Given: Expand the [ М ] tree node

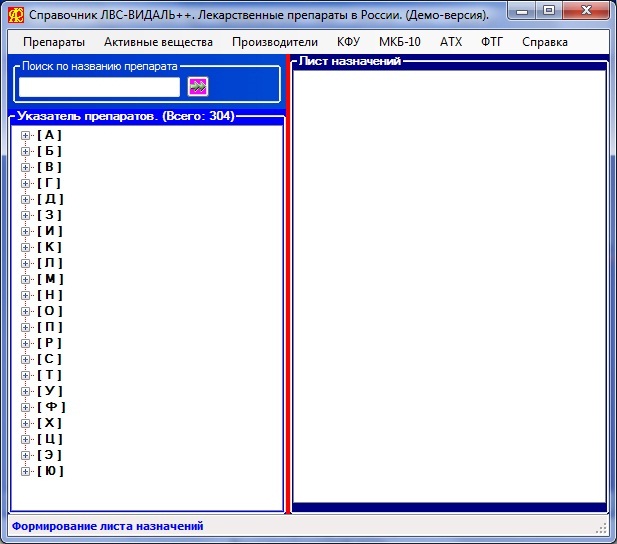Looking at the screenshot, I should 25,279.
